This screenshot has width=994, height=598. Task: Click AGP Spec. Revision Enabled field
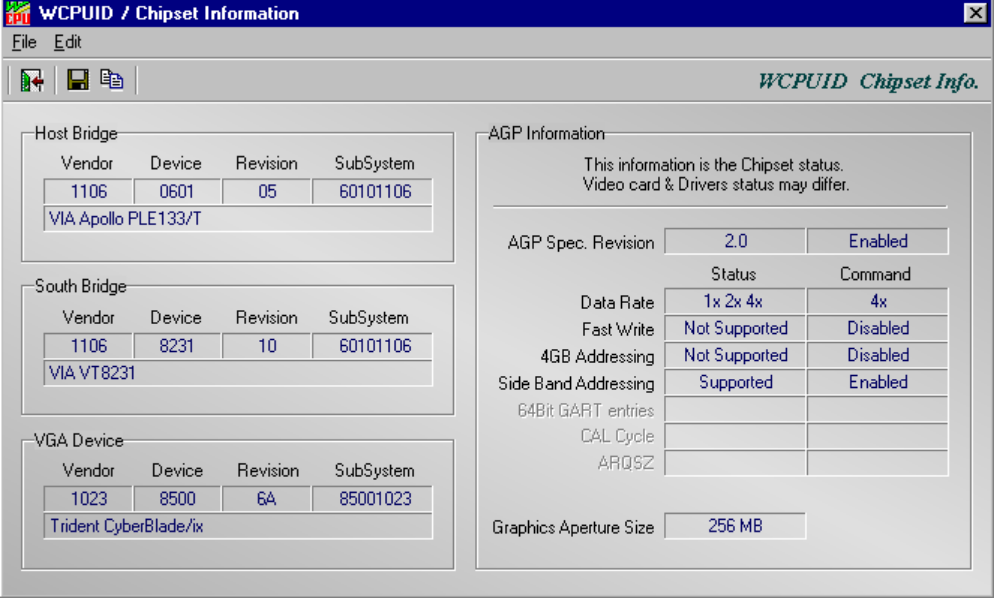point(878,241)
